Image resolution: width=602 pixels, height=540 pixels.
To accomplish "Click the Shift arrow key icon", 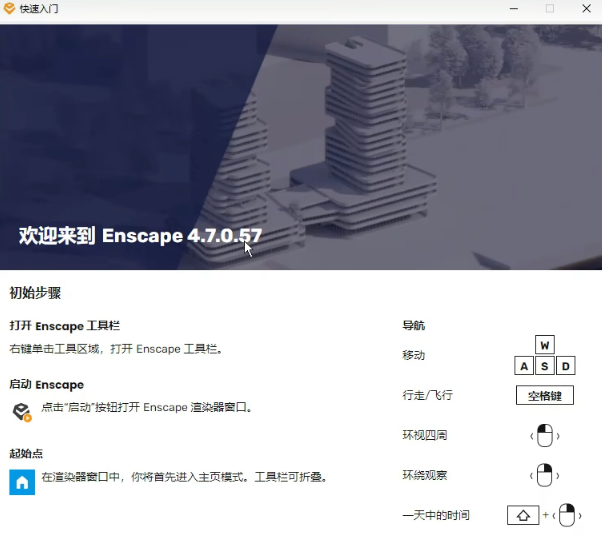I will pyautogui.click(x=522, y=516).
